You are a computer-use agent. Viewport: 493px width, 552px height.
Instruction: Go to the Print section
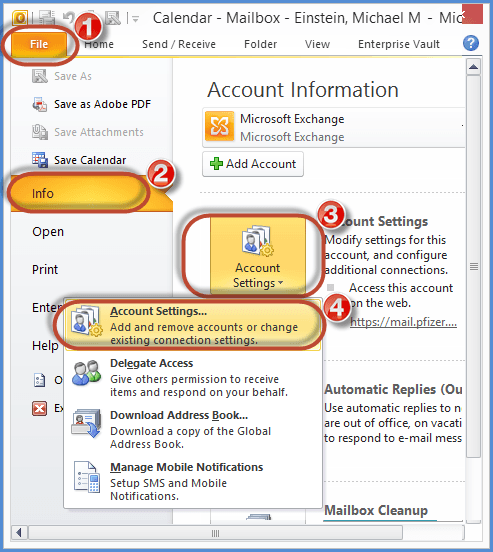[x=45, y=270]
